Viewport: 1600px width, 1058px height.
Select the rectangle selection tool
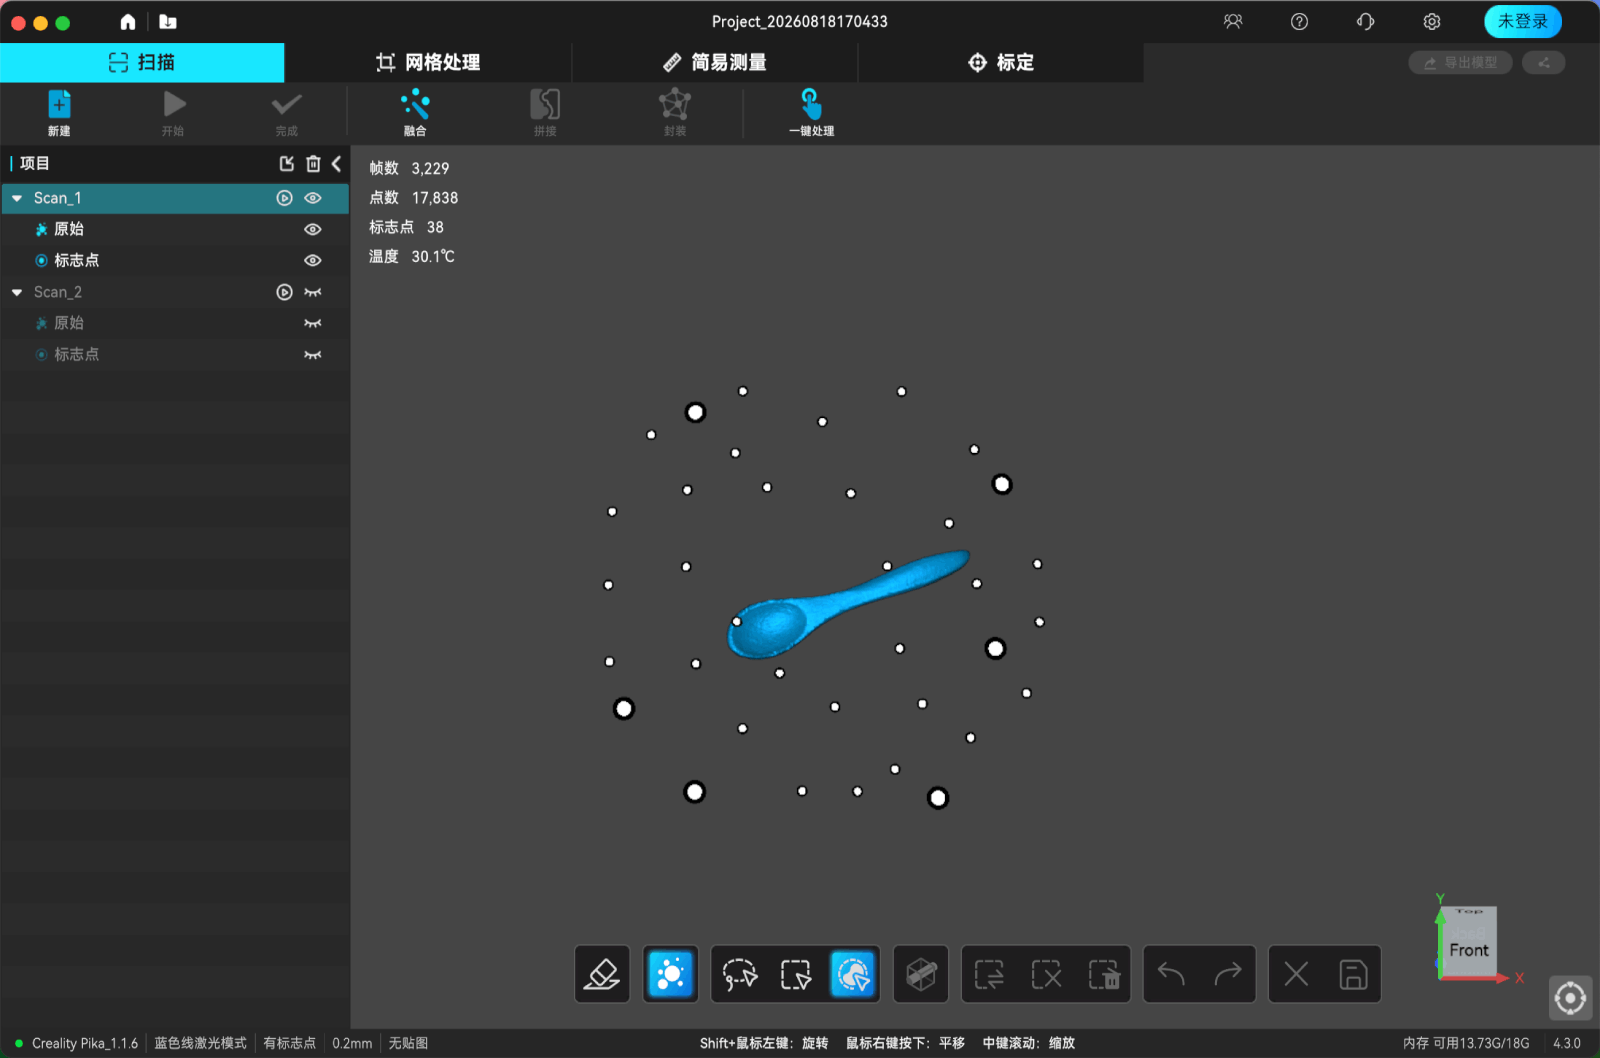pos(796,974)
